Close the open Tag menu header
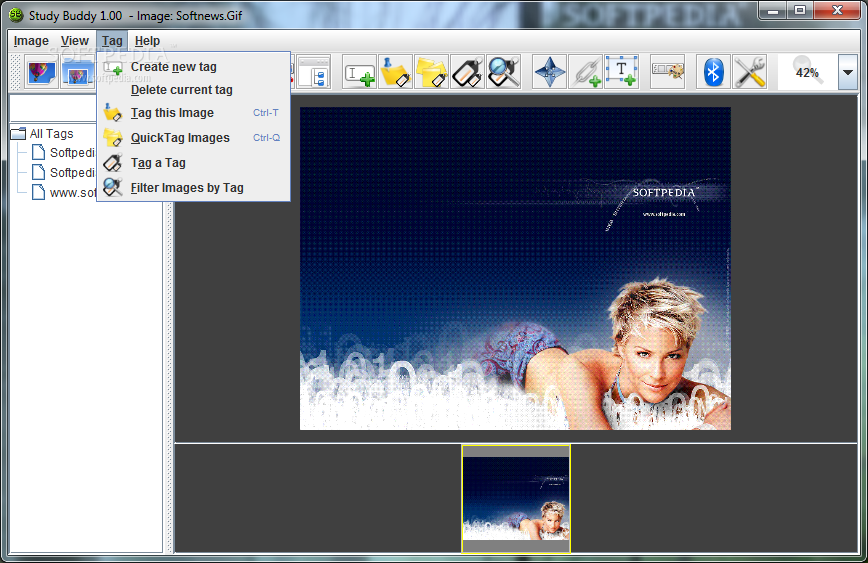The height and width of the screenshot is (563, 868). 112,41
